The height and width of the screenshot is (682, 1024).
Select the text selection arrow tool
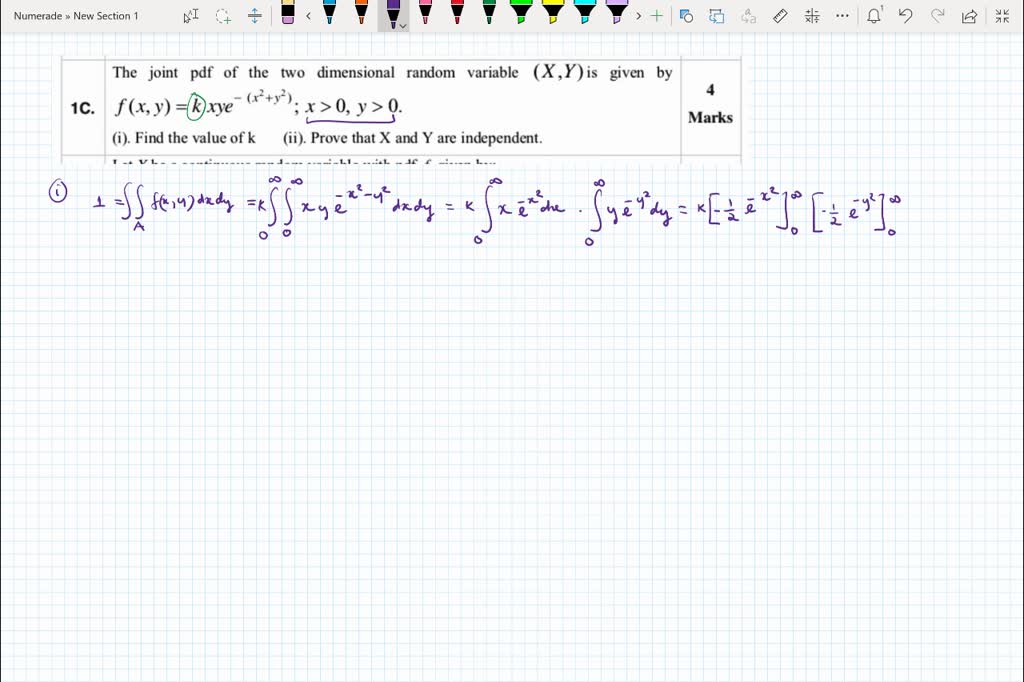[190, 16]
